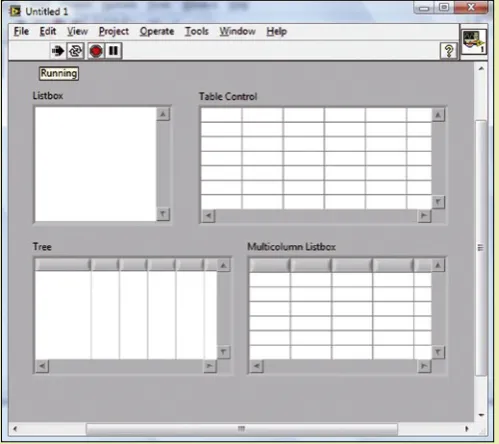Open the Operate menu
Viewport: 499px width, 444px height.
click(157, 31)
